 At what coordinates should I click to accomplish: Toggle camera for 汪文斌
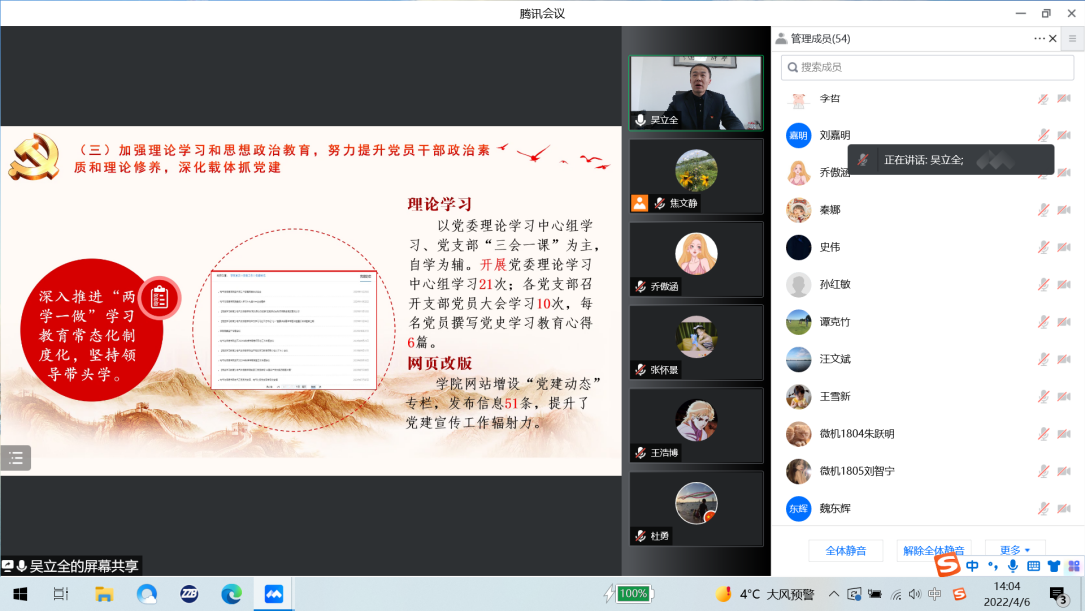pyautogui.click(x=1063, y=358)
